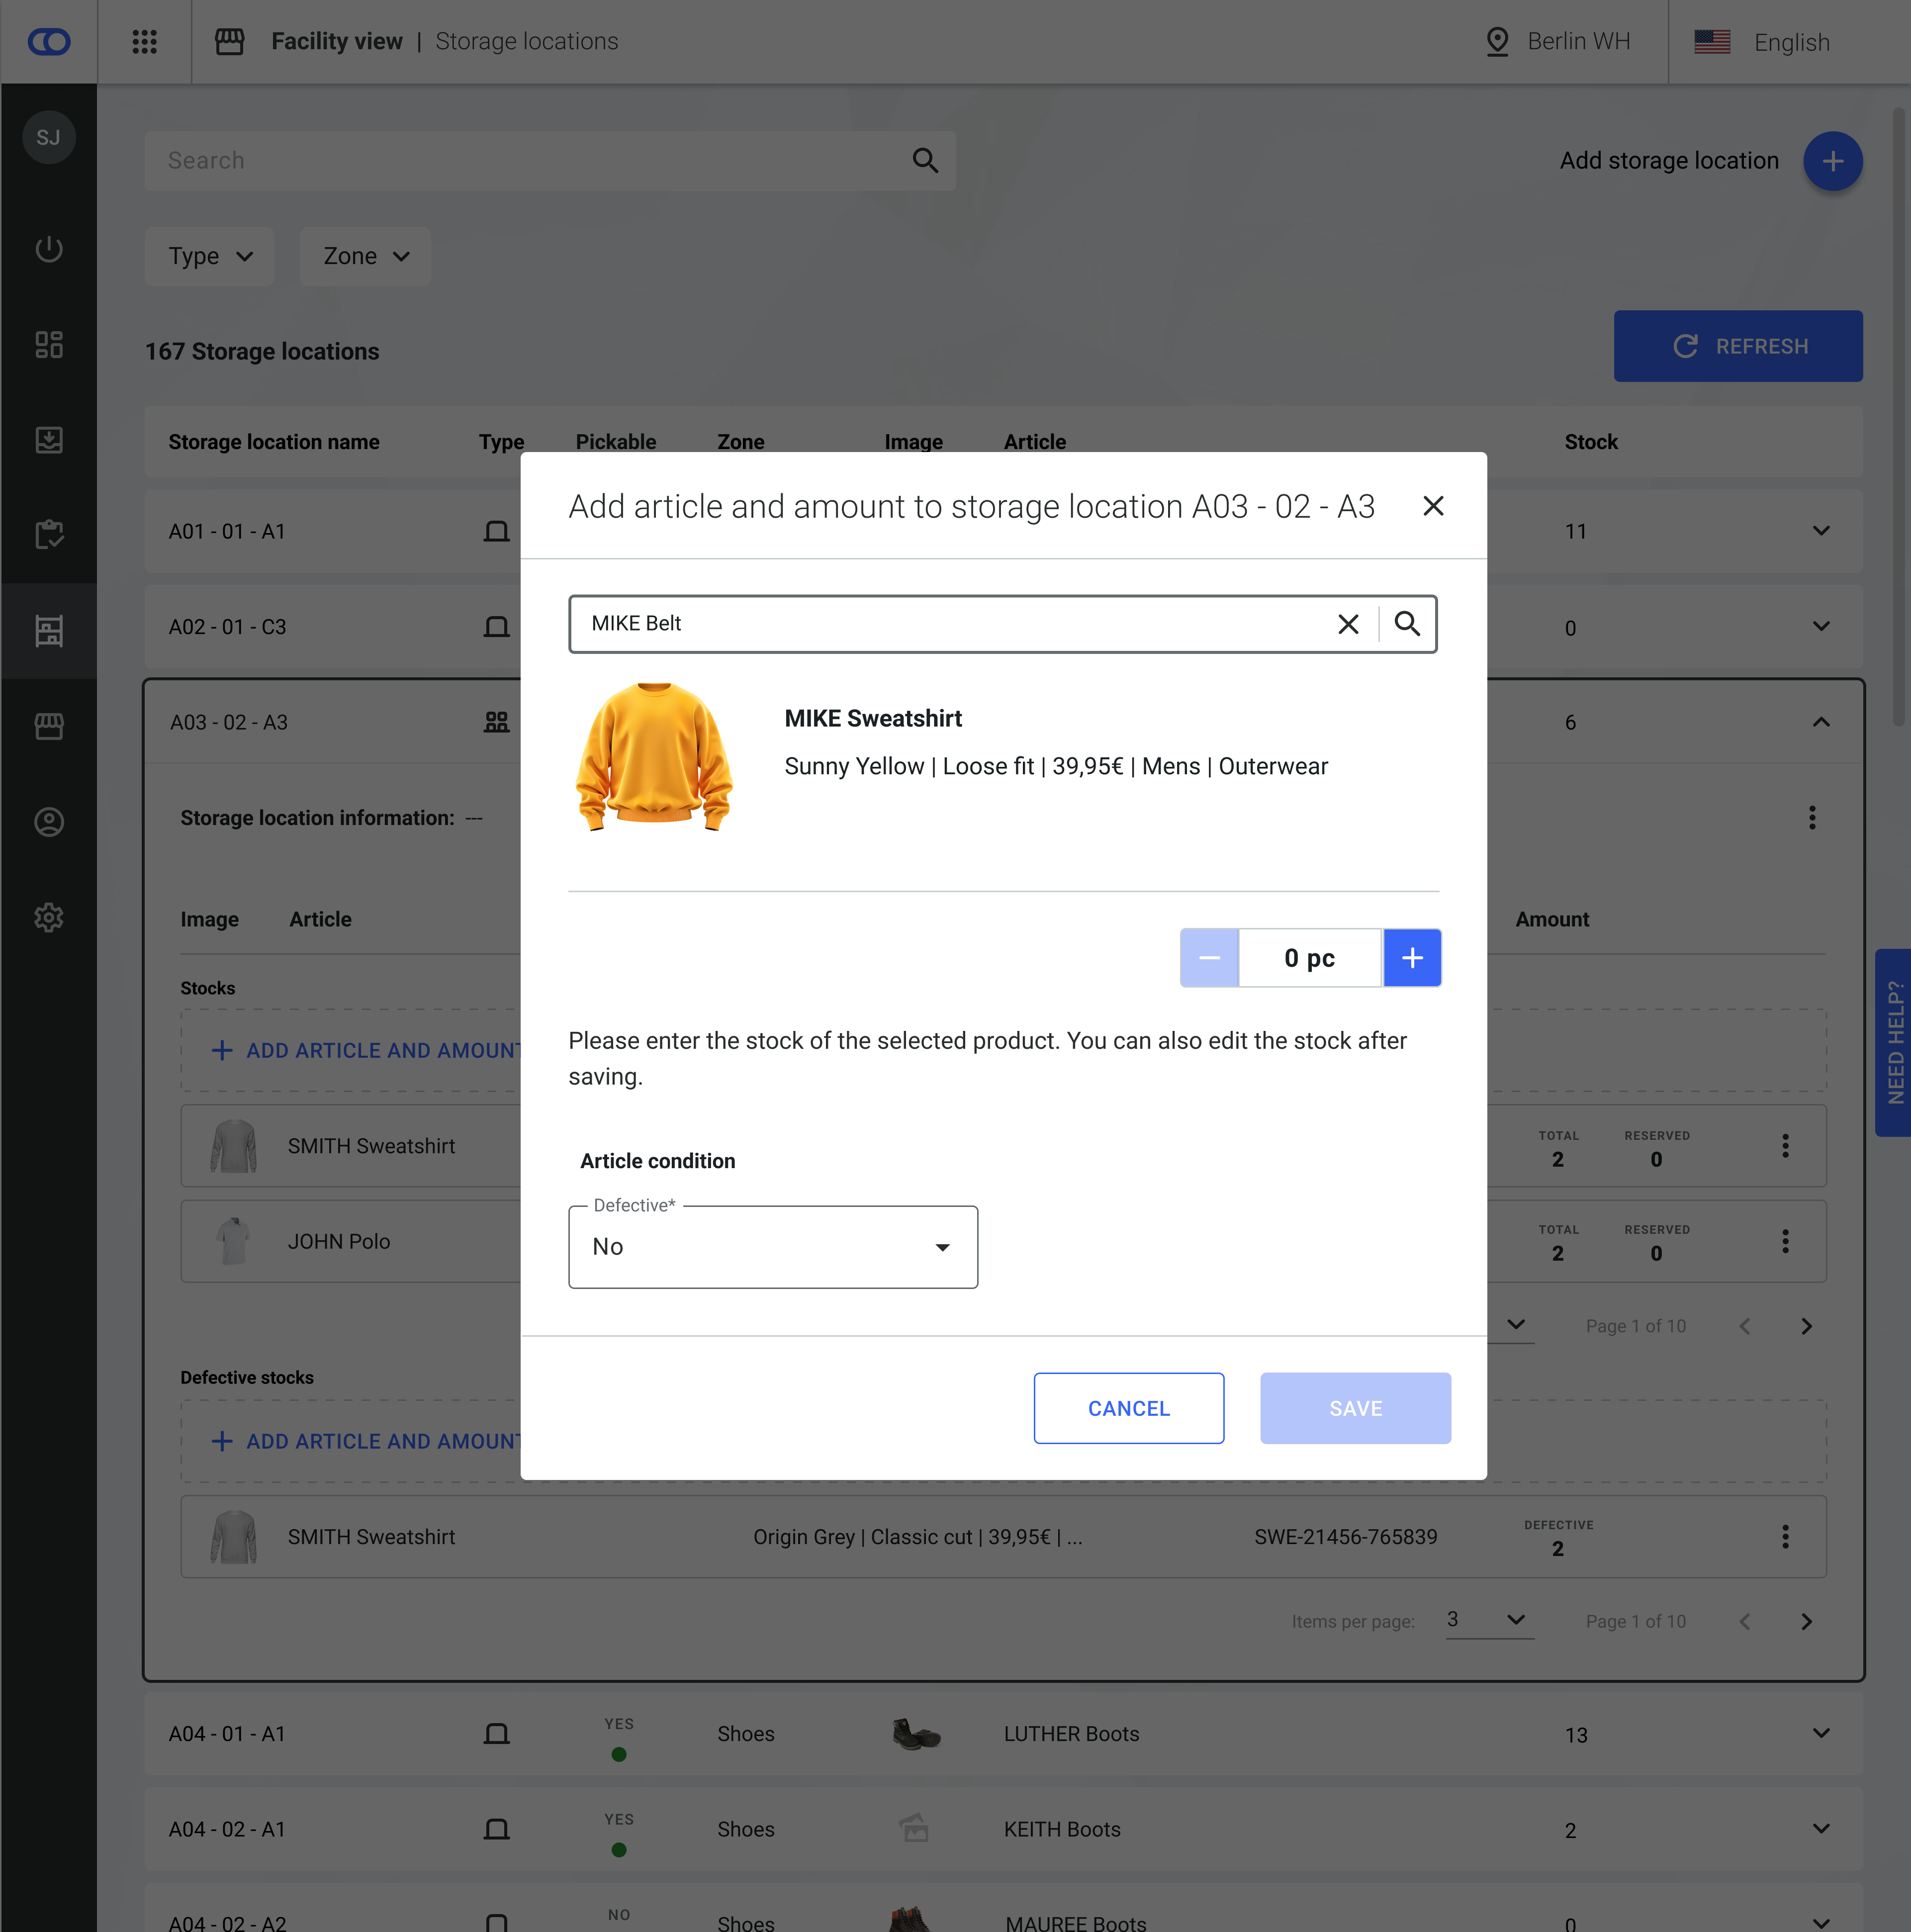Click the MIKE Belt search field
This screenshot has height=1932, width=1911.
(950, 624)
